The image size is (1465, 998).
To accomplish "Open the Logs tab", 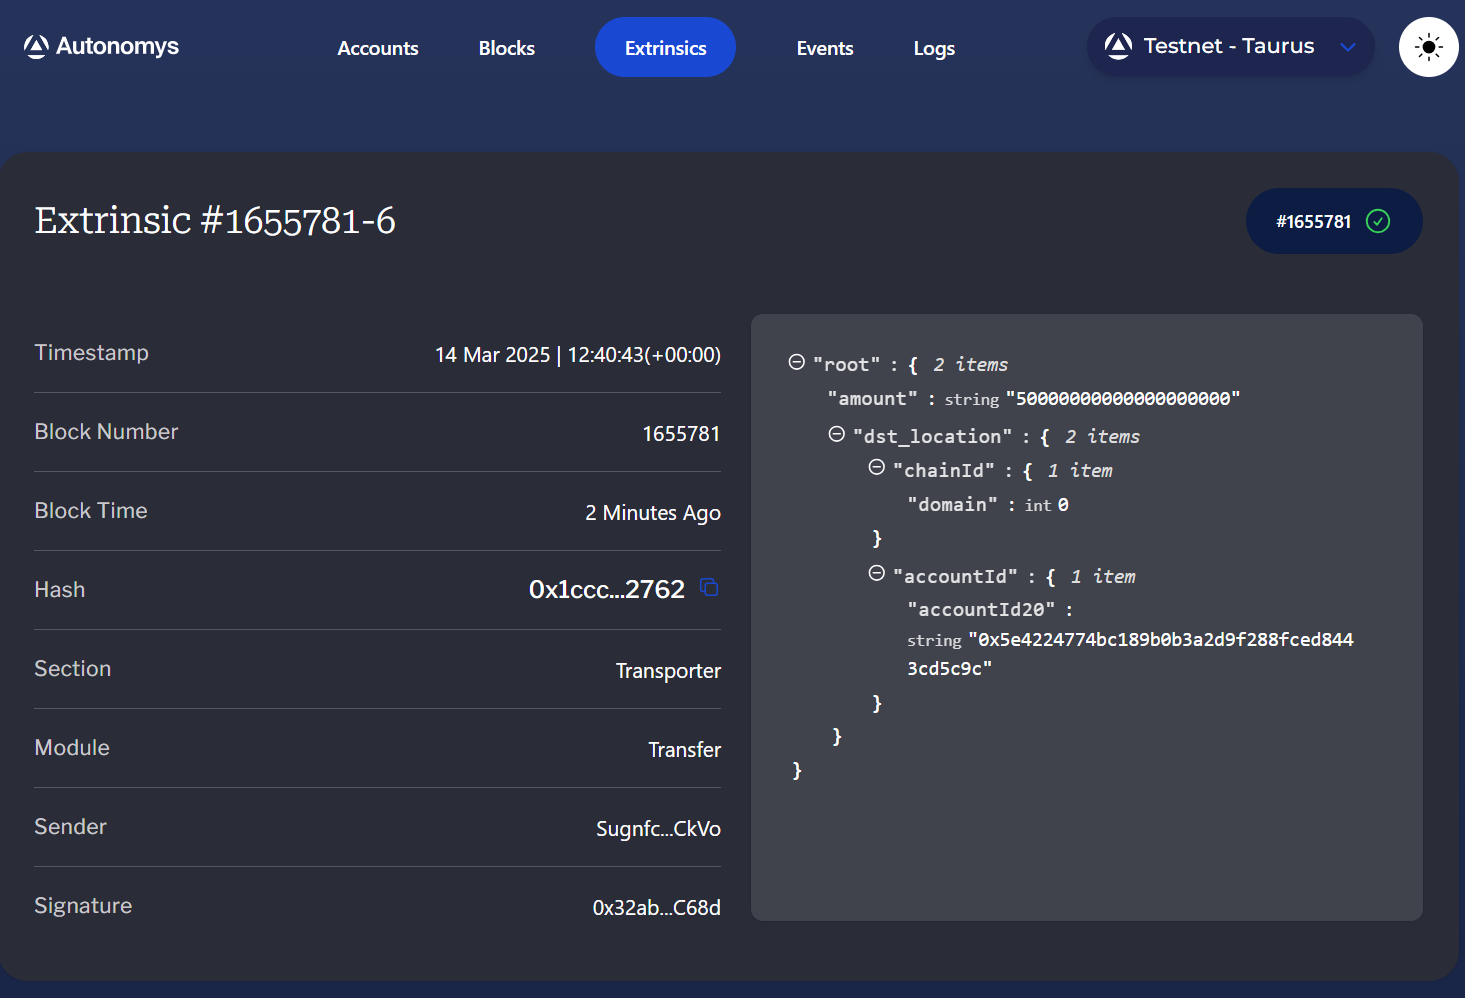I will [934, 48].
